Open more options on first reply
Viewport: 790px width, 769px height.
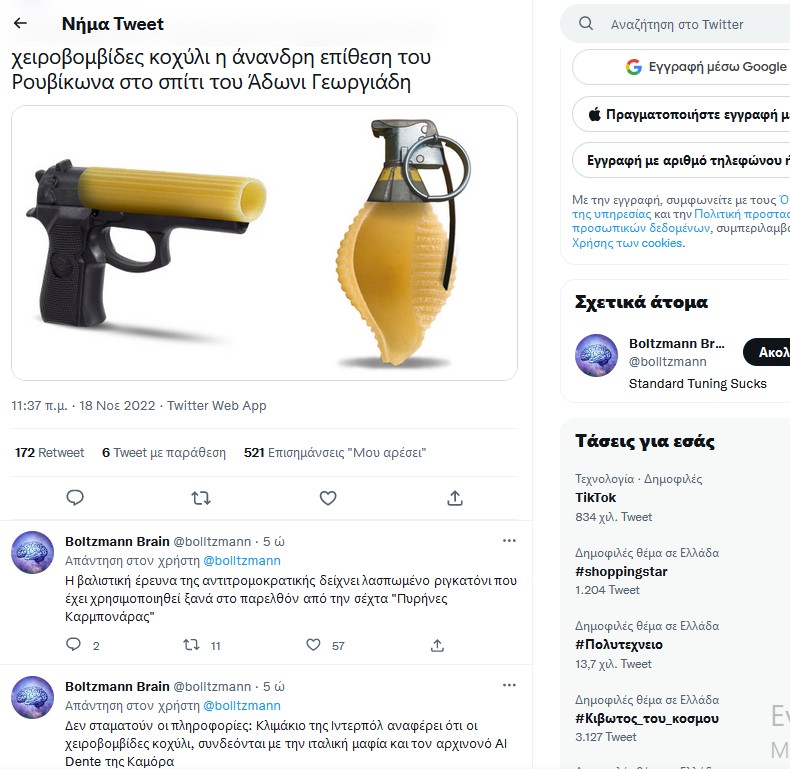pyautogui.click(x=509, y=541)
